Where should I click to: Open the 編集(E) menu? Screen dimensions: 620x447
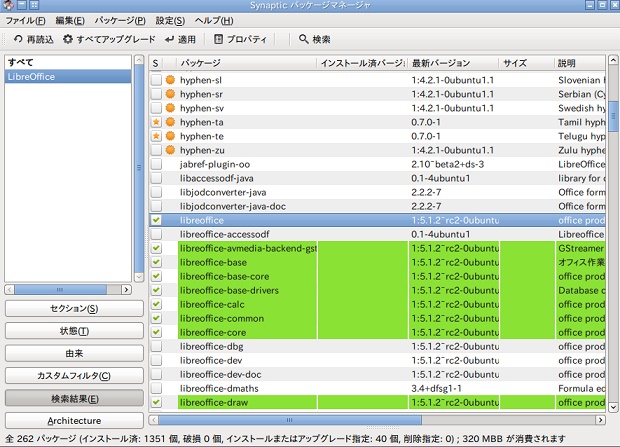(70, 21)
